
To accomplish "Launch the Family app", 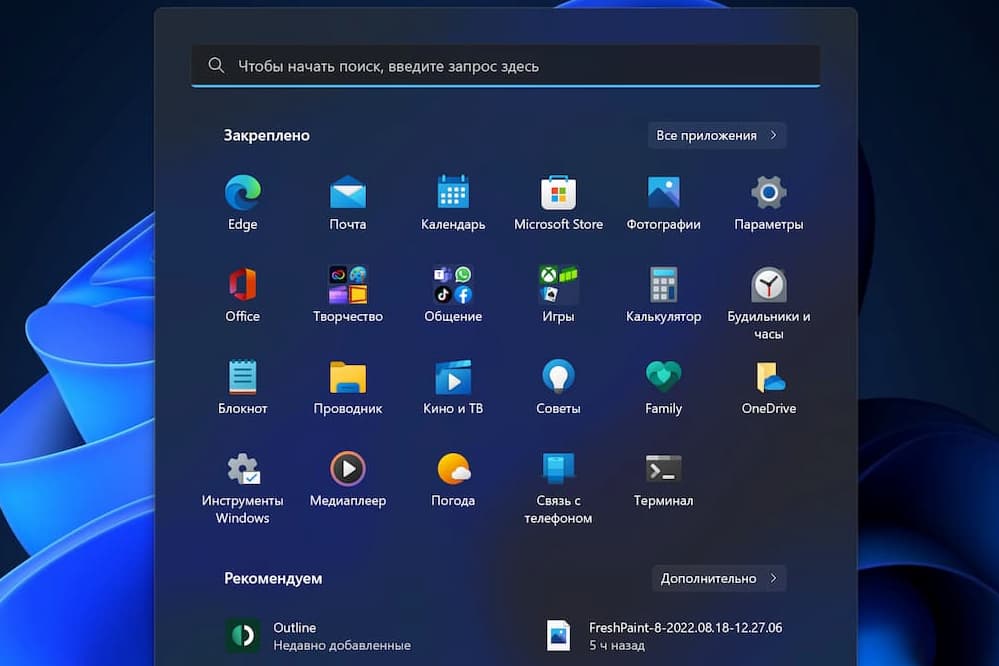I will (663, 387).
